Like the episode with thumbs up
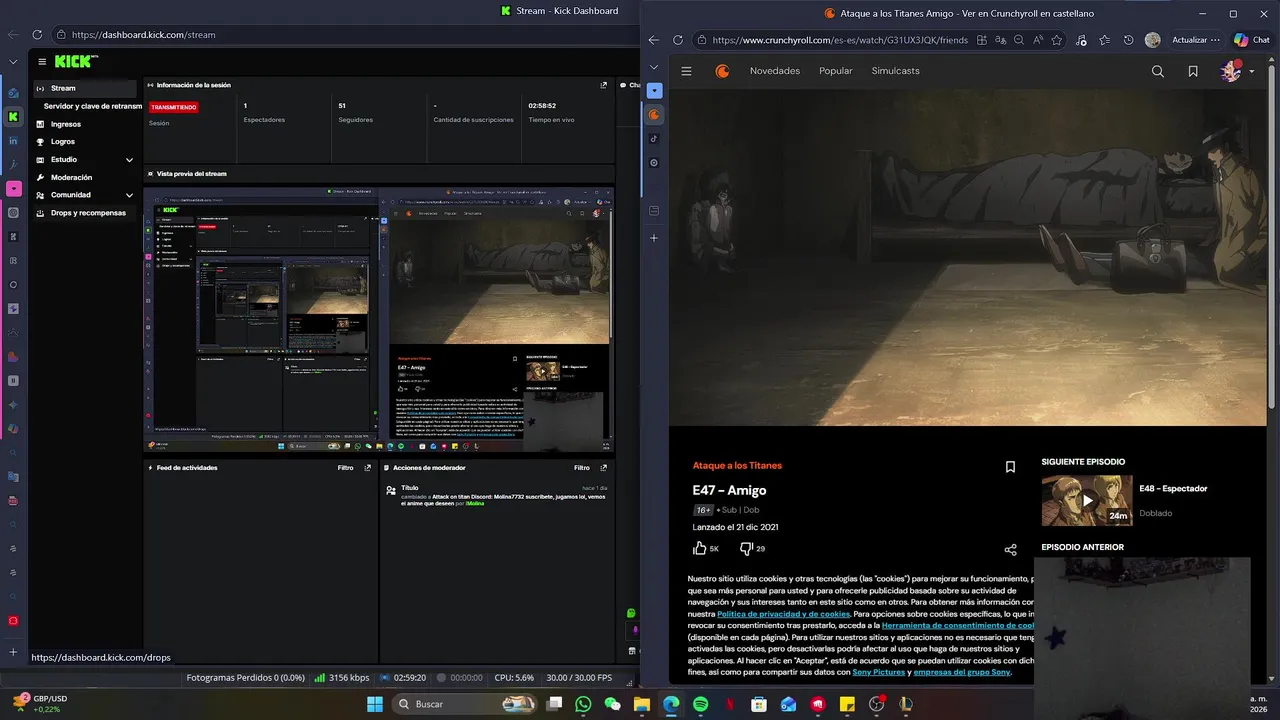 click(700, 548)
